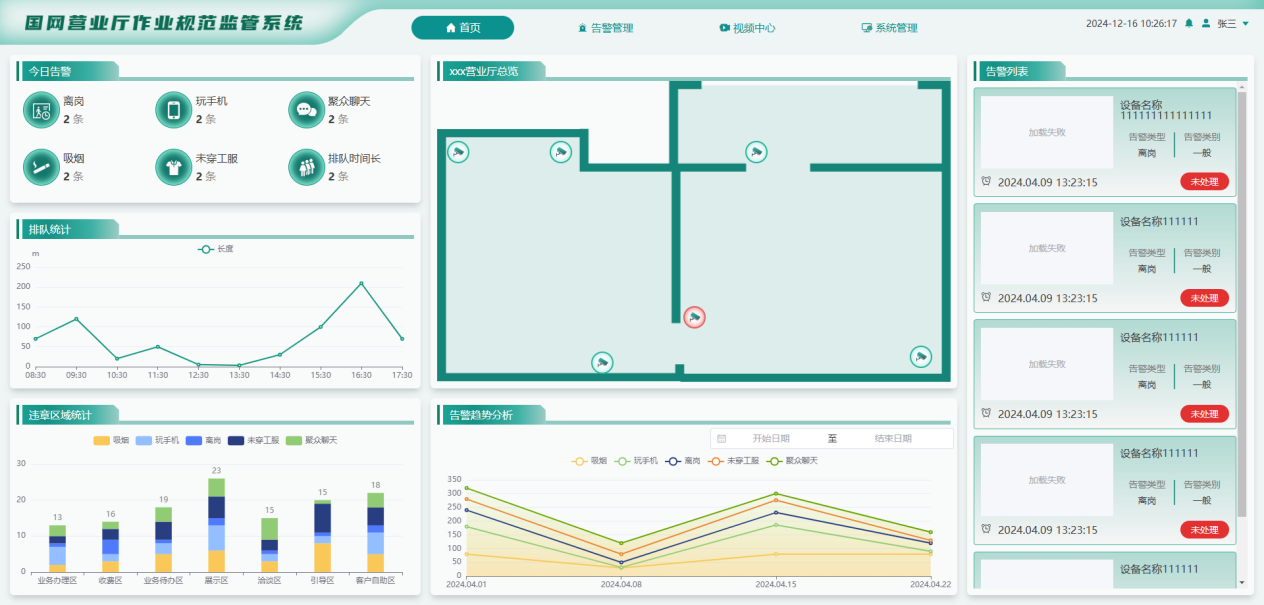This screenshot has height=605, width=1264.
Task: Toggle 离岗 legend in 违章区域统计 chart
Action: click(x=203, y=440)
